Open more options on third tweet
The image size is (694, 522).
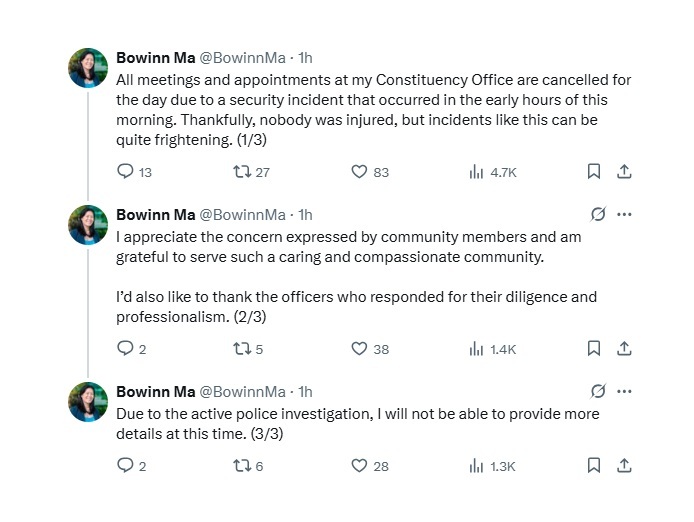point(624,391)
